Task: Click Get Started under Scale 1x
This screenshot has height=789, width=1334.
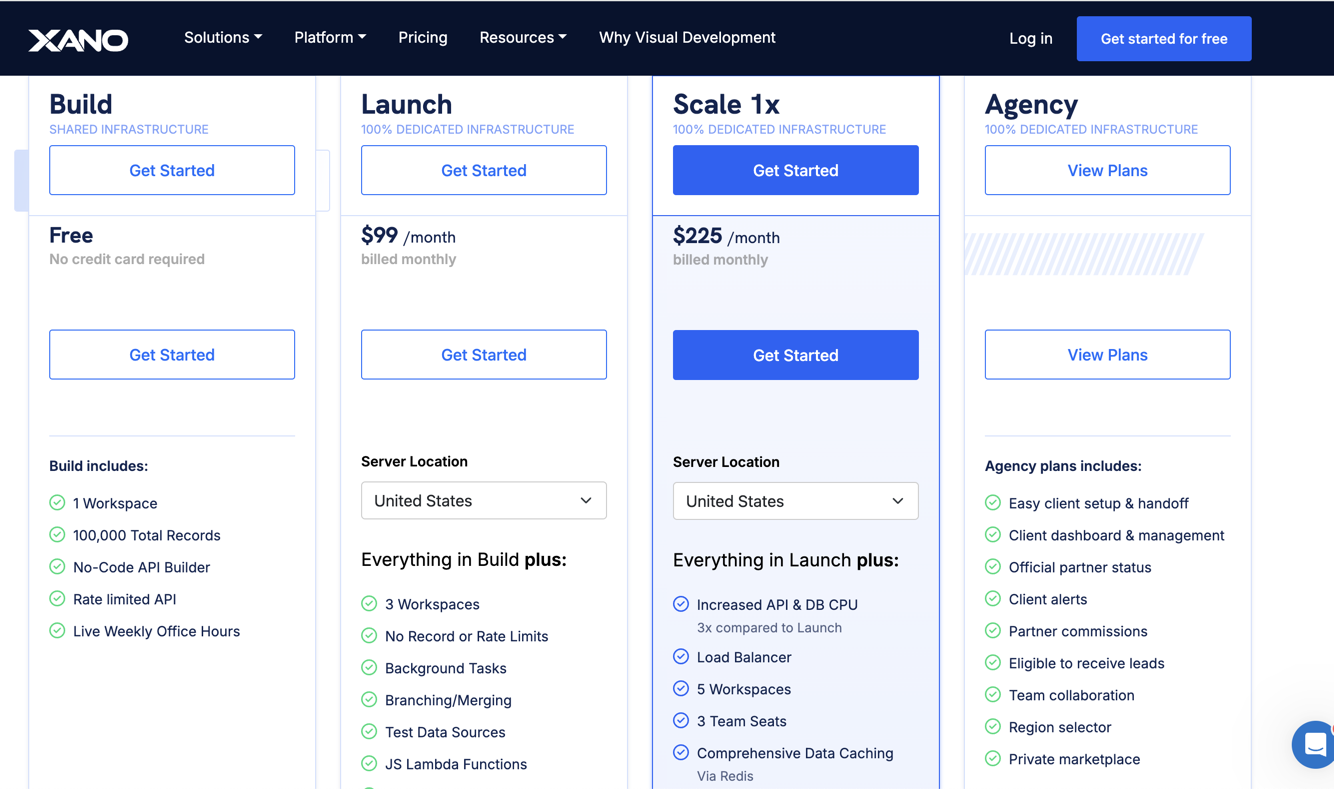Action: (795, 355)
